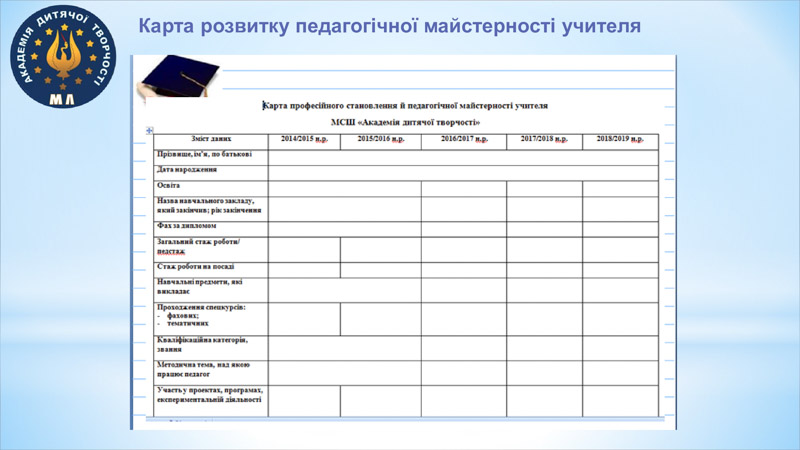The image size is (800, 450).
Task: Click the Дата народження row label
Action: point(187,169)
